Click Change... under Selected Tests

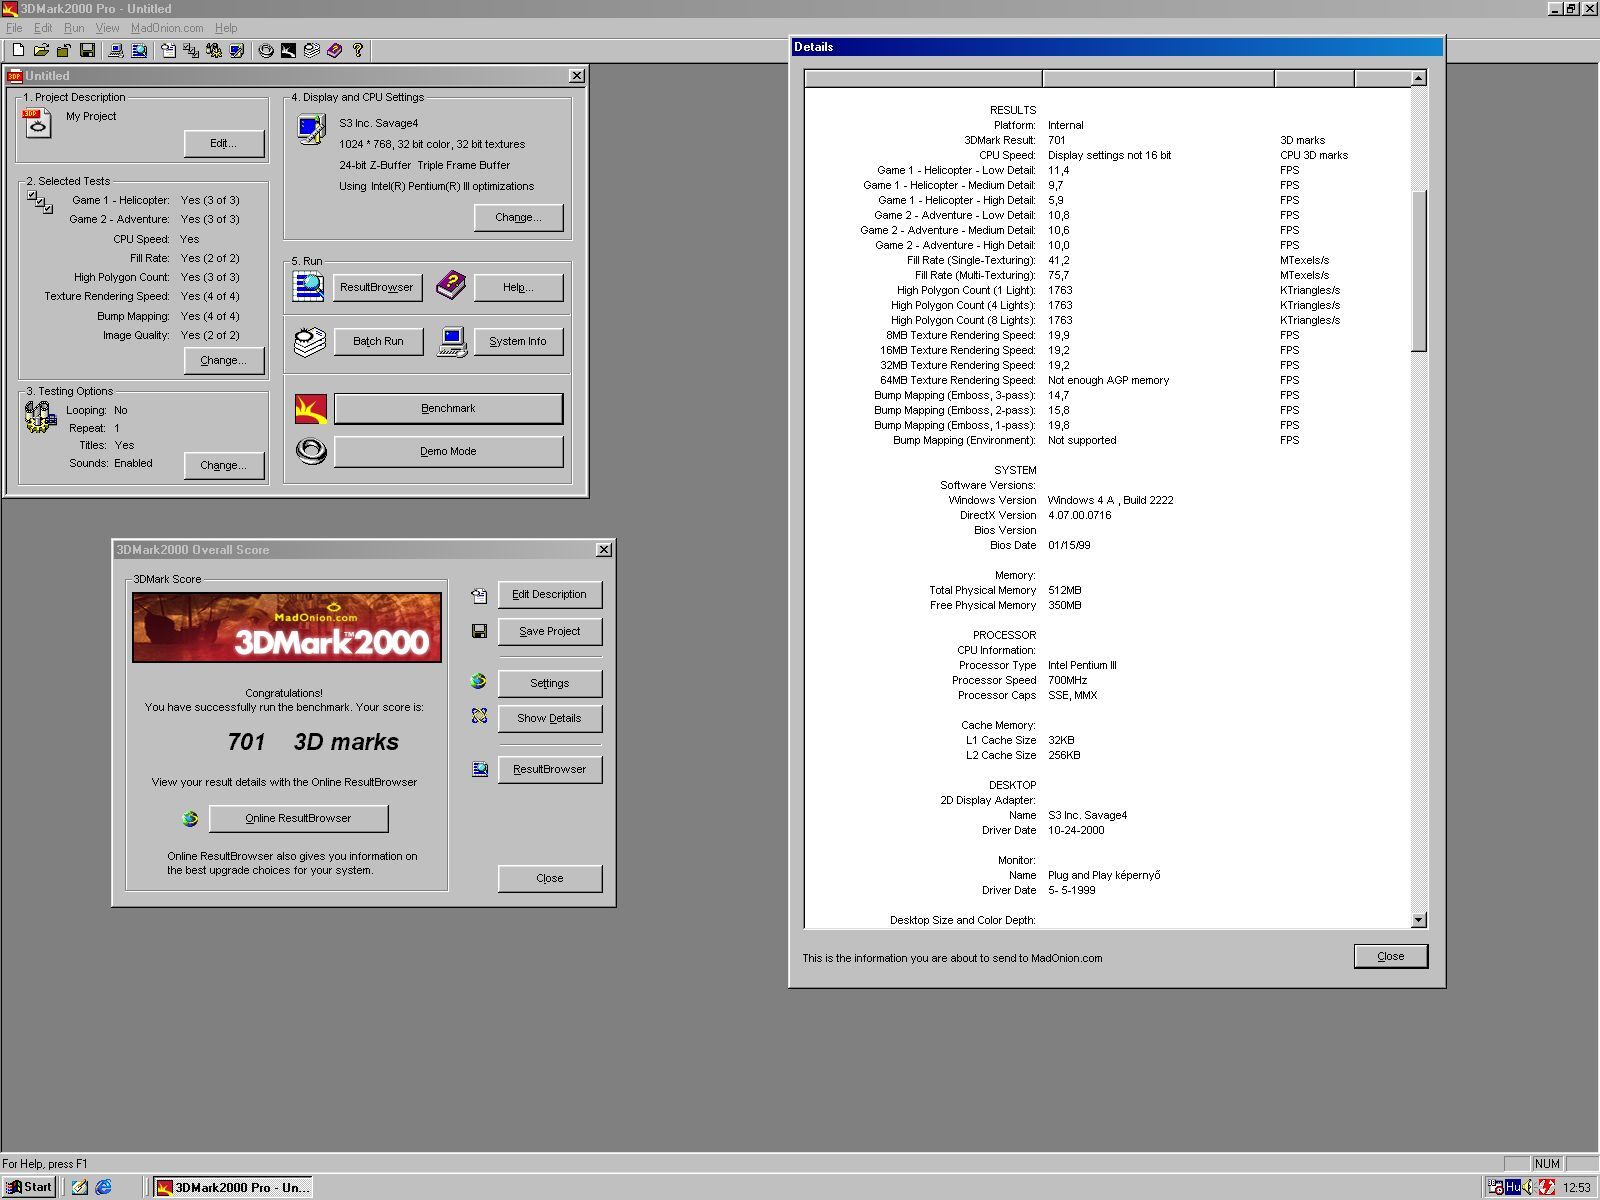[x=224, y=360]
